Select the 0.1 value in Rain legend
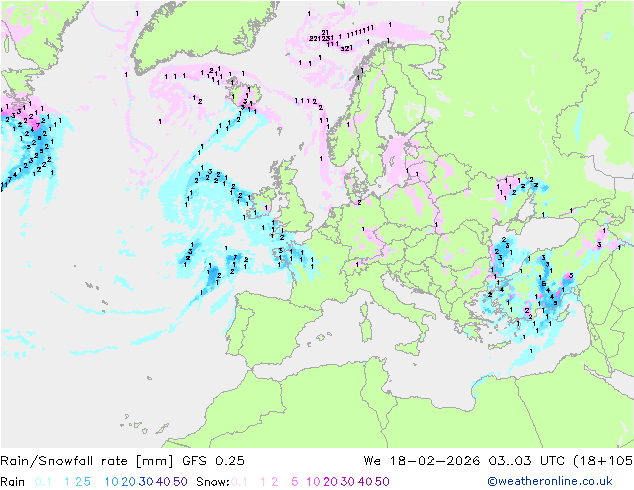634x490 pixels. 43,482
